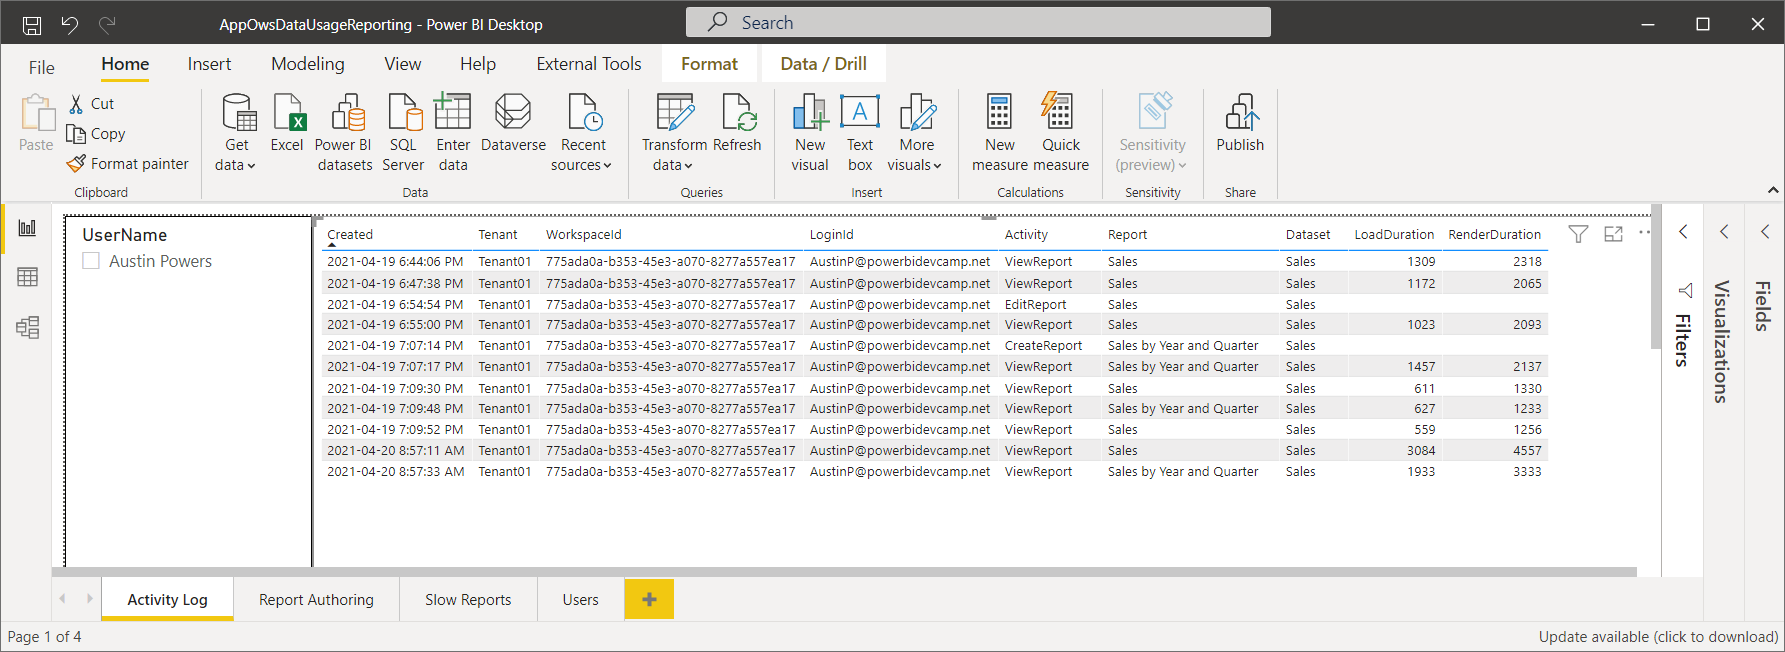Go to the Users page

pyautogui.click(x=580, y=599)
